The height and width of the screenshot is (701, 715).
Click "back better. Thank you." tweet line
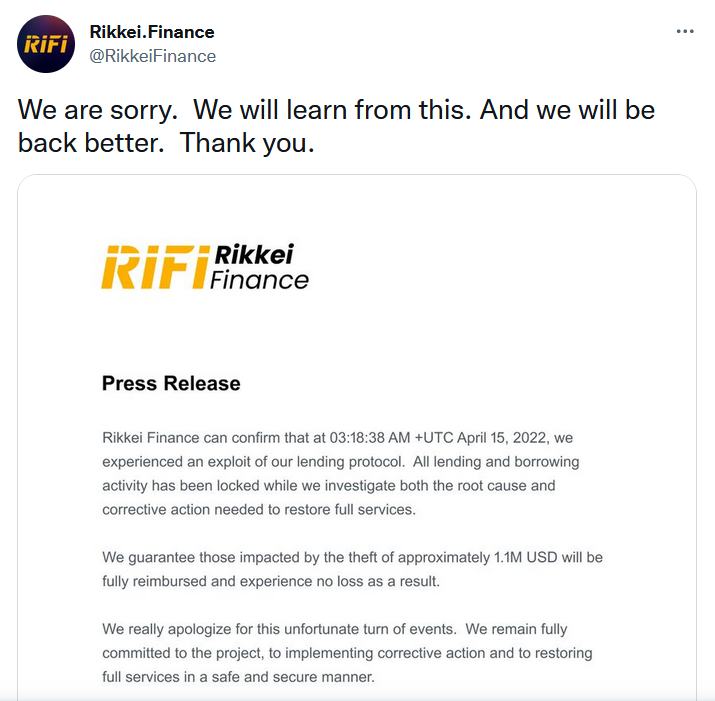(x=166, y=143)
